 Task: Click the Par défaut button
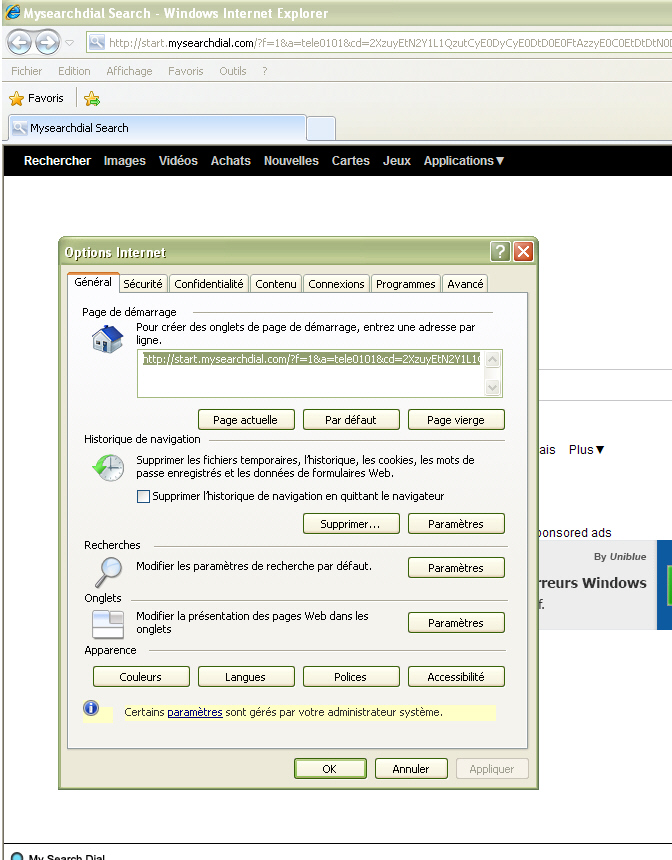[x=351, y=420]
